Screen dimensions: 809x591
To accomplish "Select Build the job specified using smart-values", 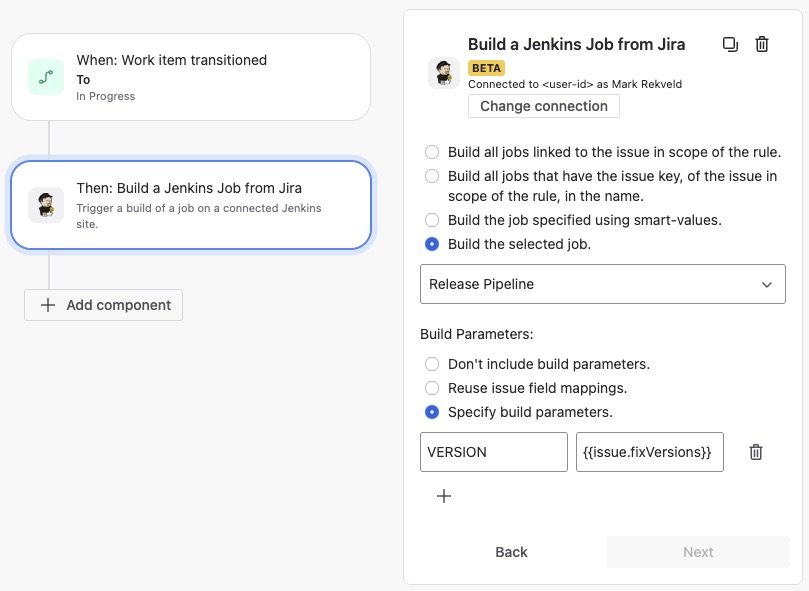I will point(432,220).
